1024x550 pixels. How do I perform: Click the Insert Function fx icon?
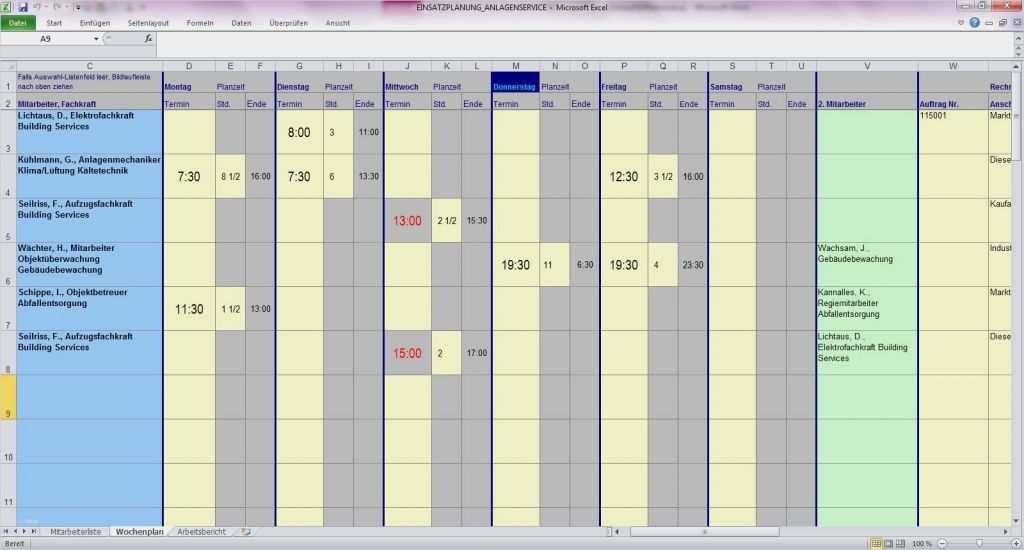coord(148,39)
